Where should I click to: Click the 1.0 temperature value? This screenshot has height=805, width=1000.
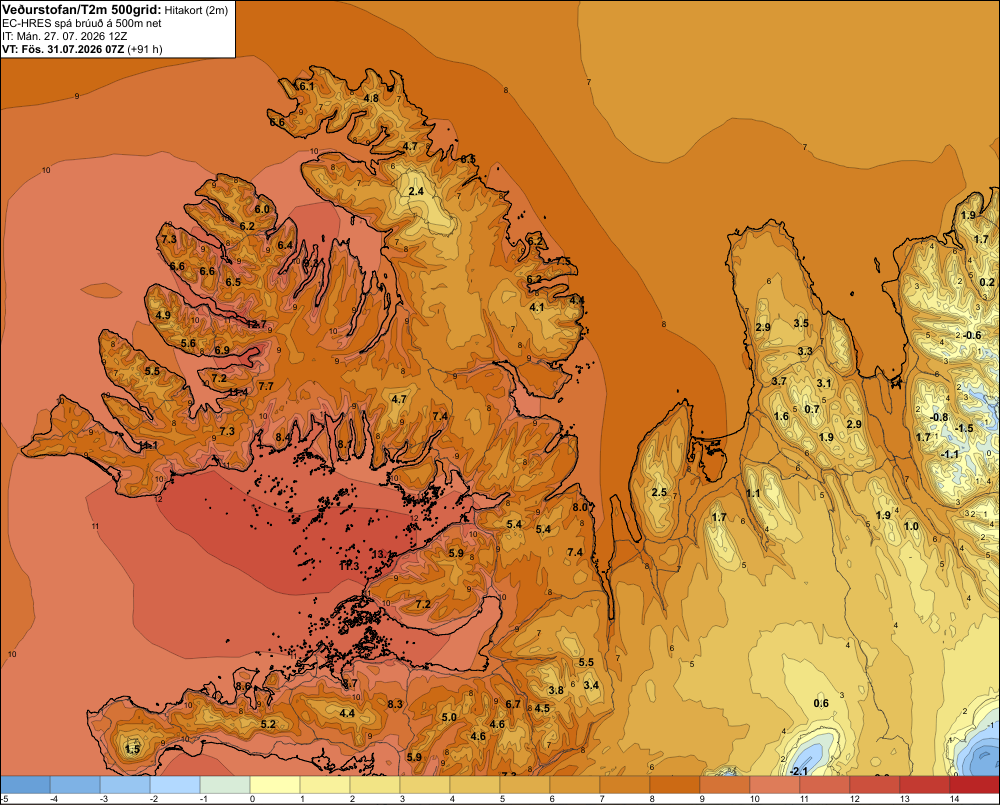(x=911, y=526)
